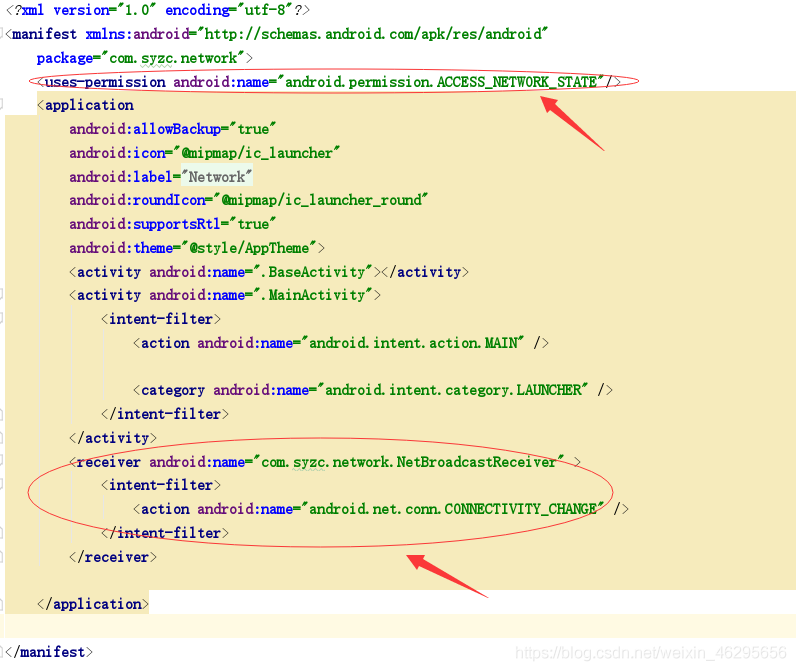Click the @mipmap/ic_launcher_round value

[321, 200]
